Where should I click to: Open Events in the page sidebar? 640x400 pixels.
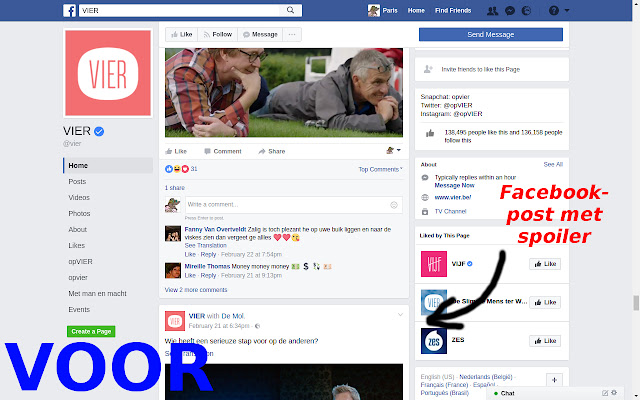point(79,309)
